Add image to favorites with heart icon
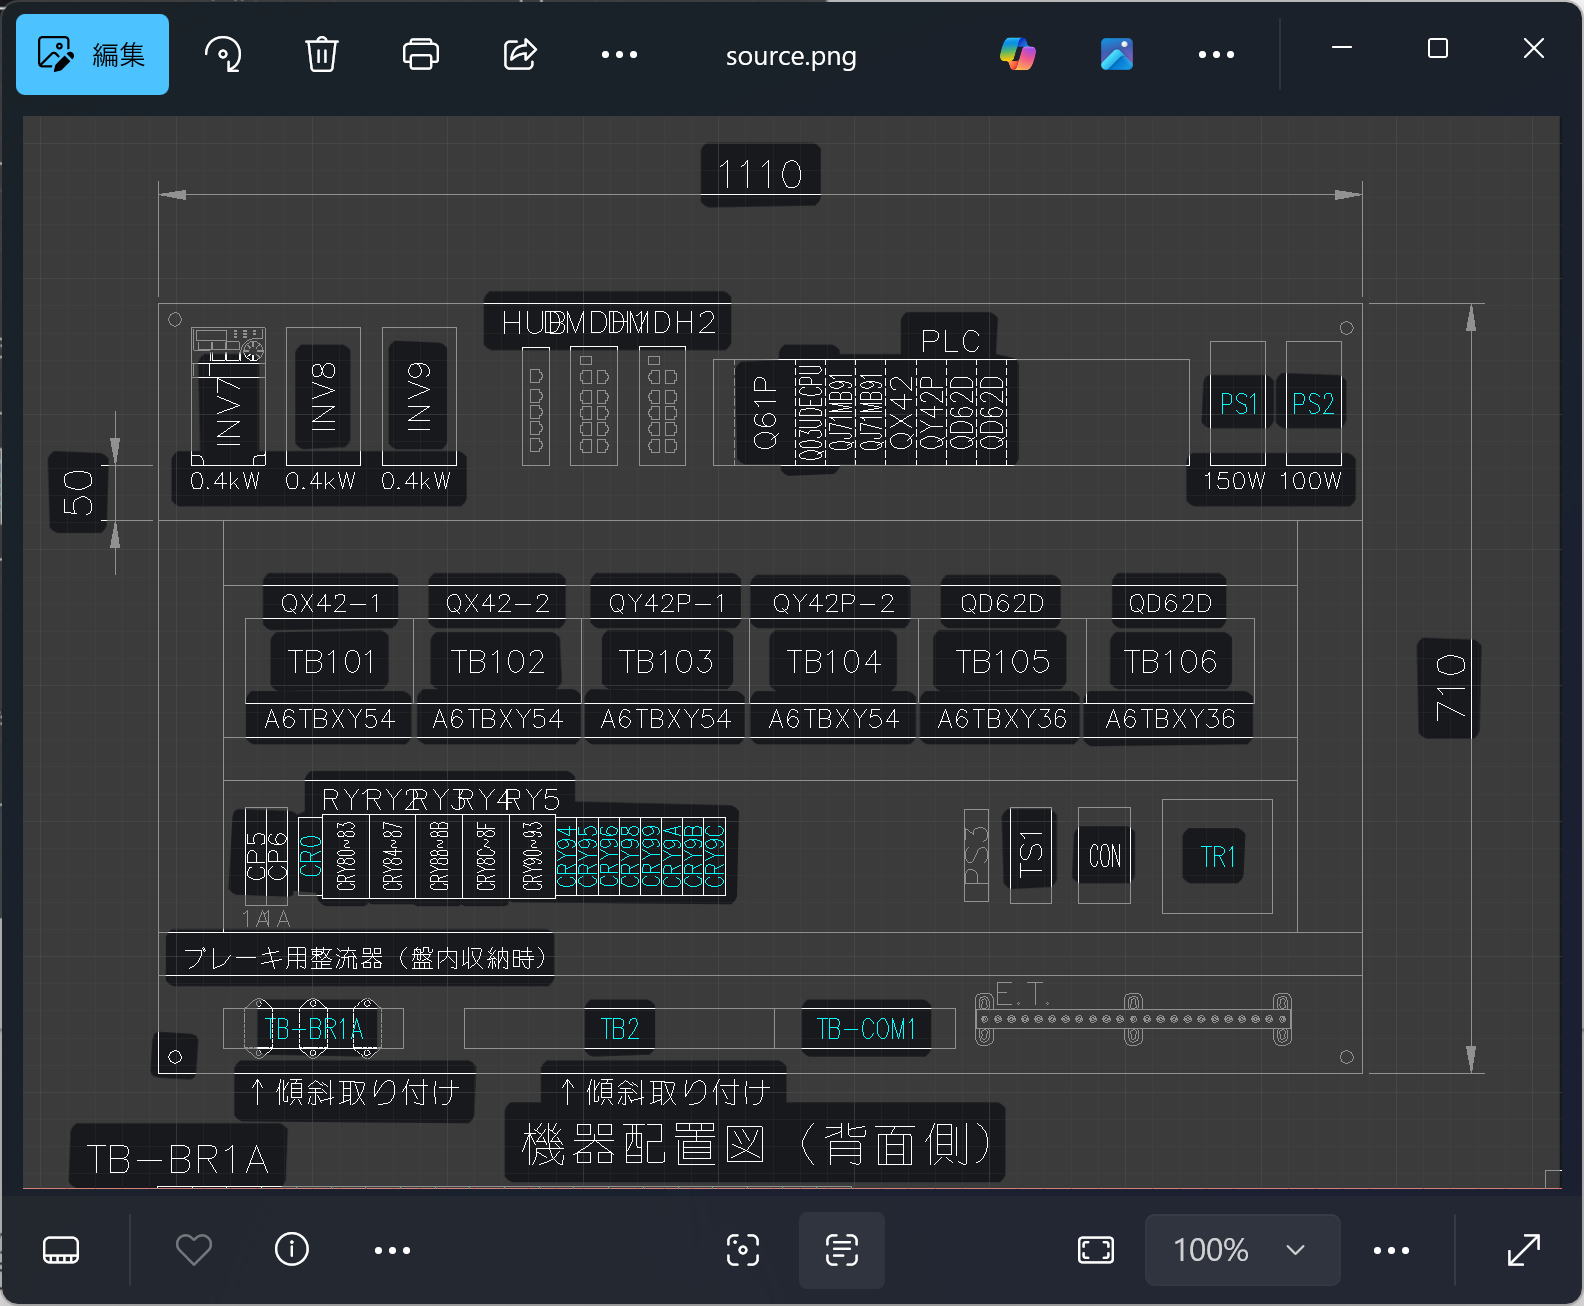Image resolution: width=1584 pixels, height=1306 pixels. pyautogui.click(x=194, y=1250)
